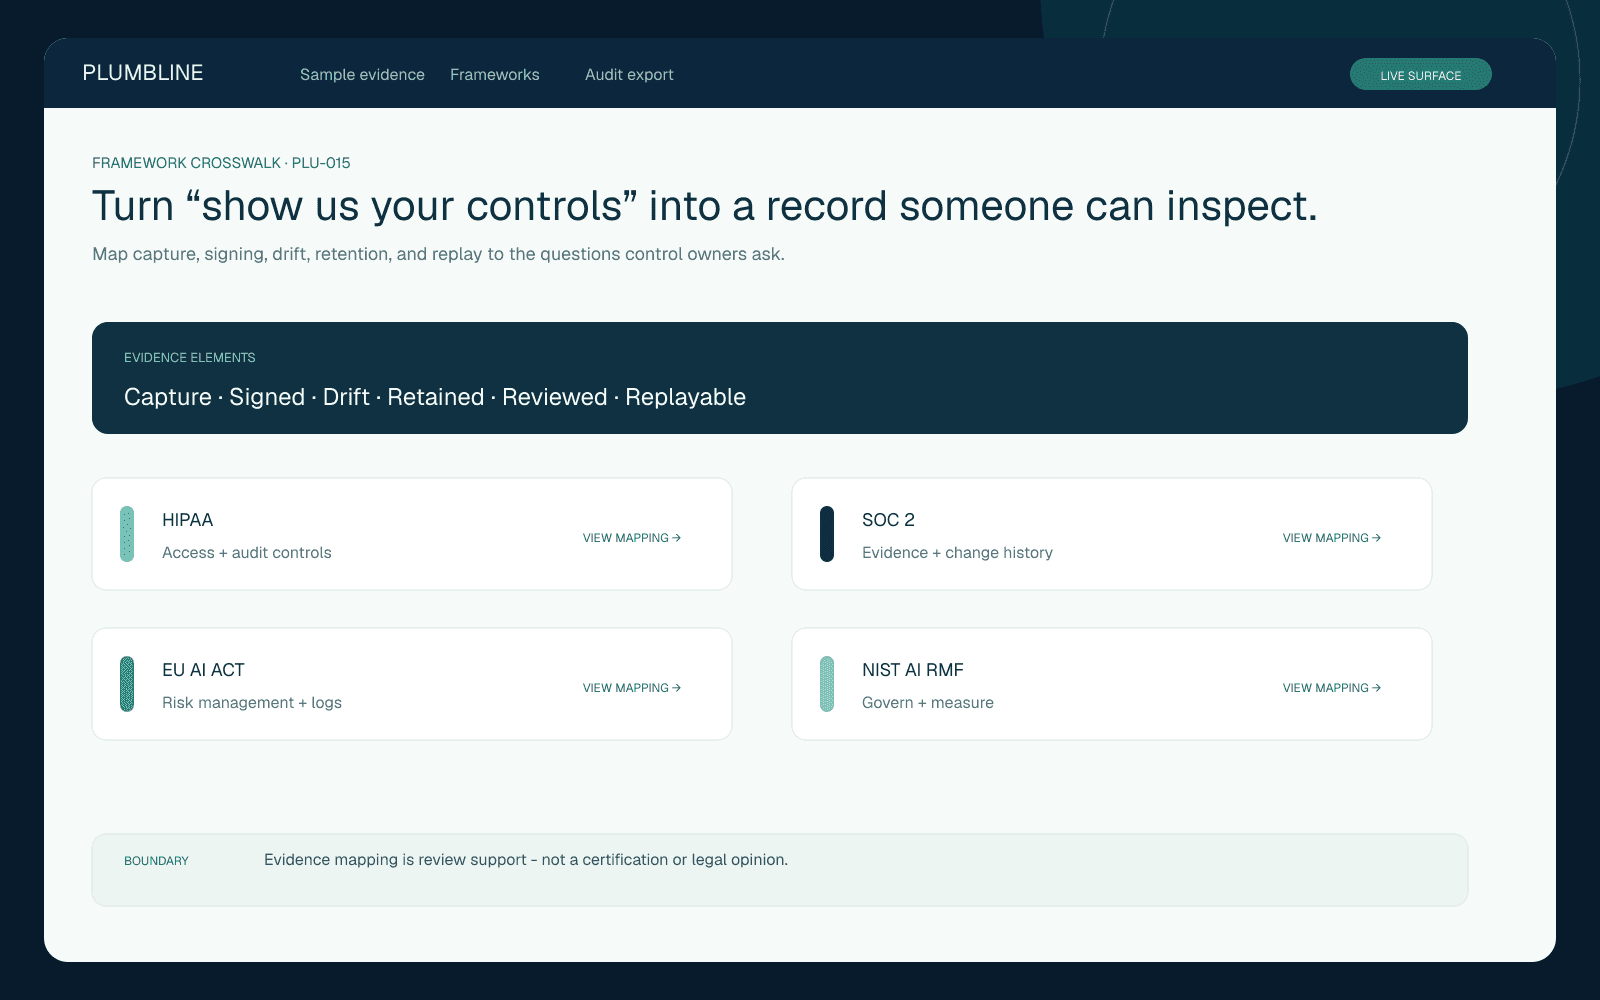The width and height of the screenshot is (1600, 1000).
Task: Go to Frameworks nav item
Action: 495,75
